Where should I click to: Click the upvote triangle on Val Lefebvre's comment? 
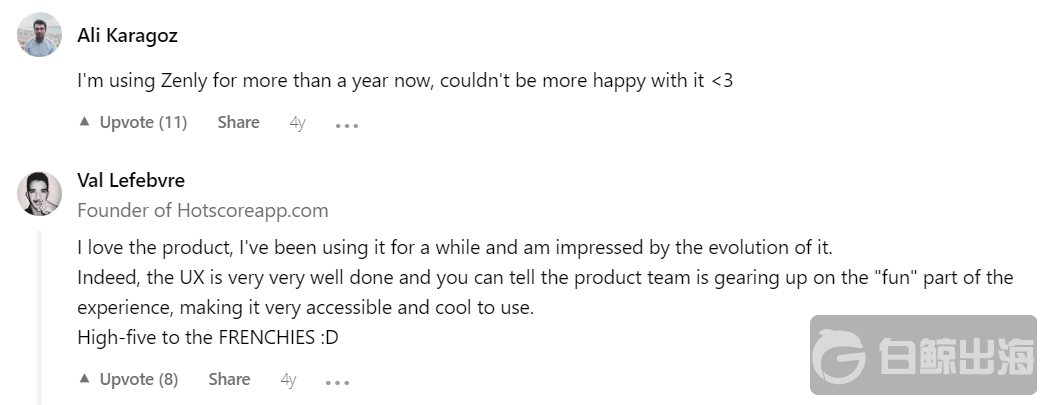84,379
